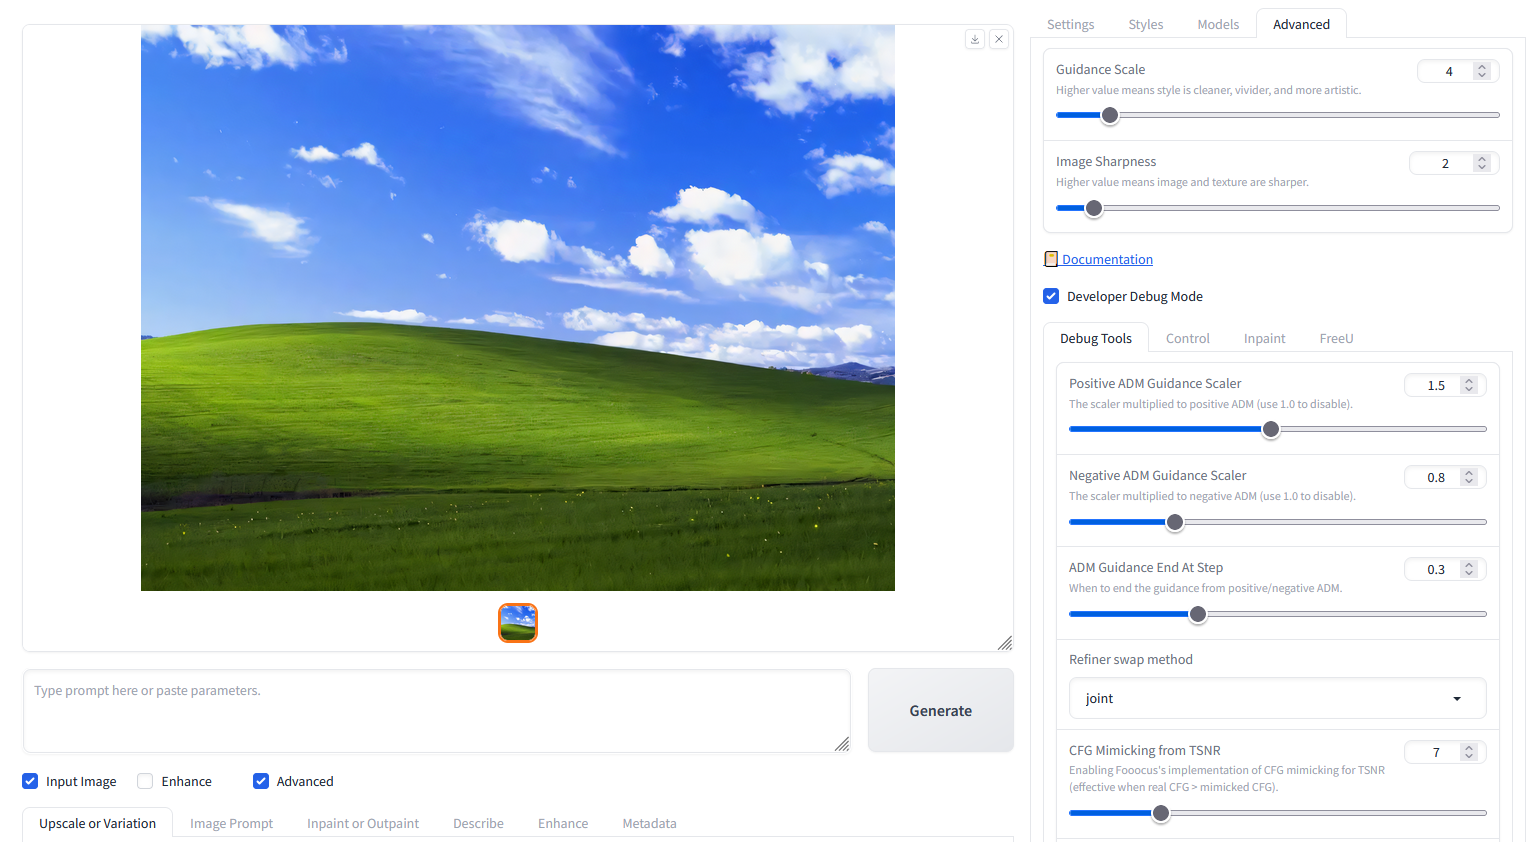Image resolution: width=1528 pixels, height=842 pixels.
Task: Adjust the Guidance Scale slider
Action: tap(1277, 115)
